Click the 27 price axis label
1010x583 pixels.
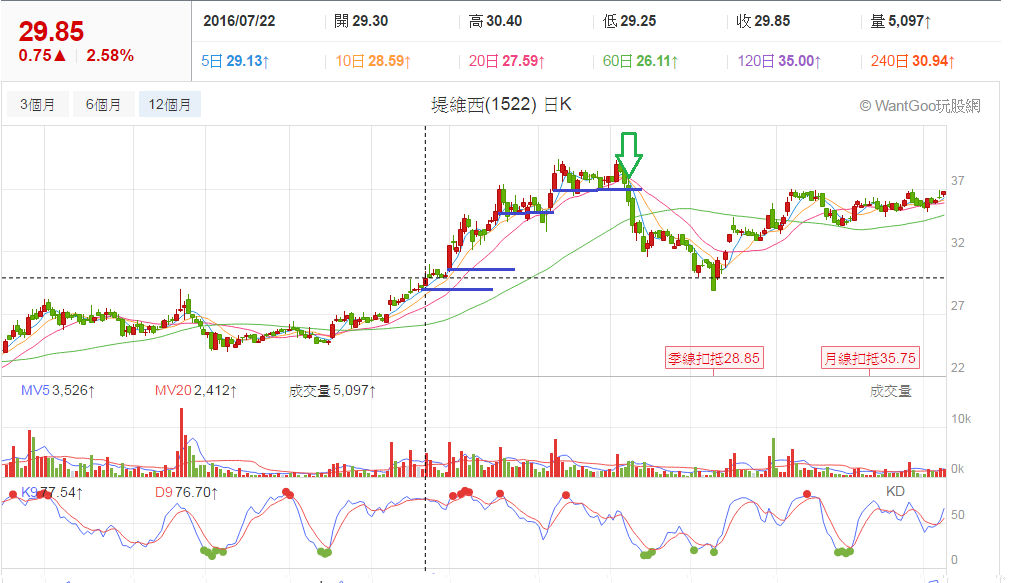coord(958,306)
